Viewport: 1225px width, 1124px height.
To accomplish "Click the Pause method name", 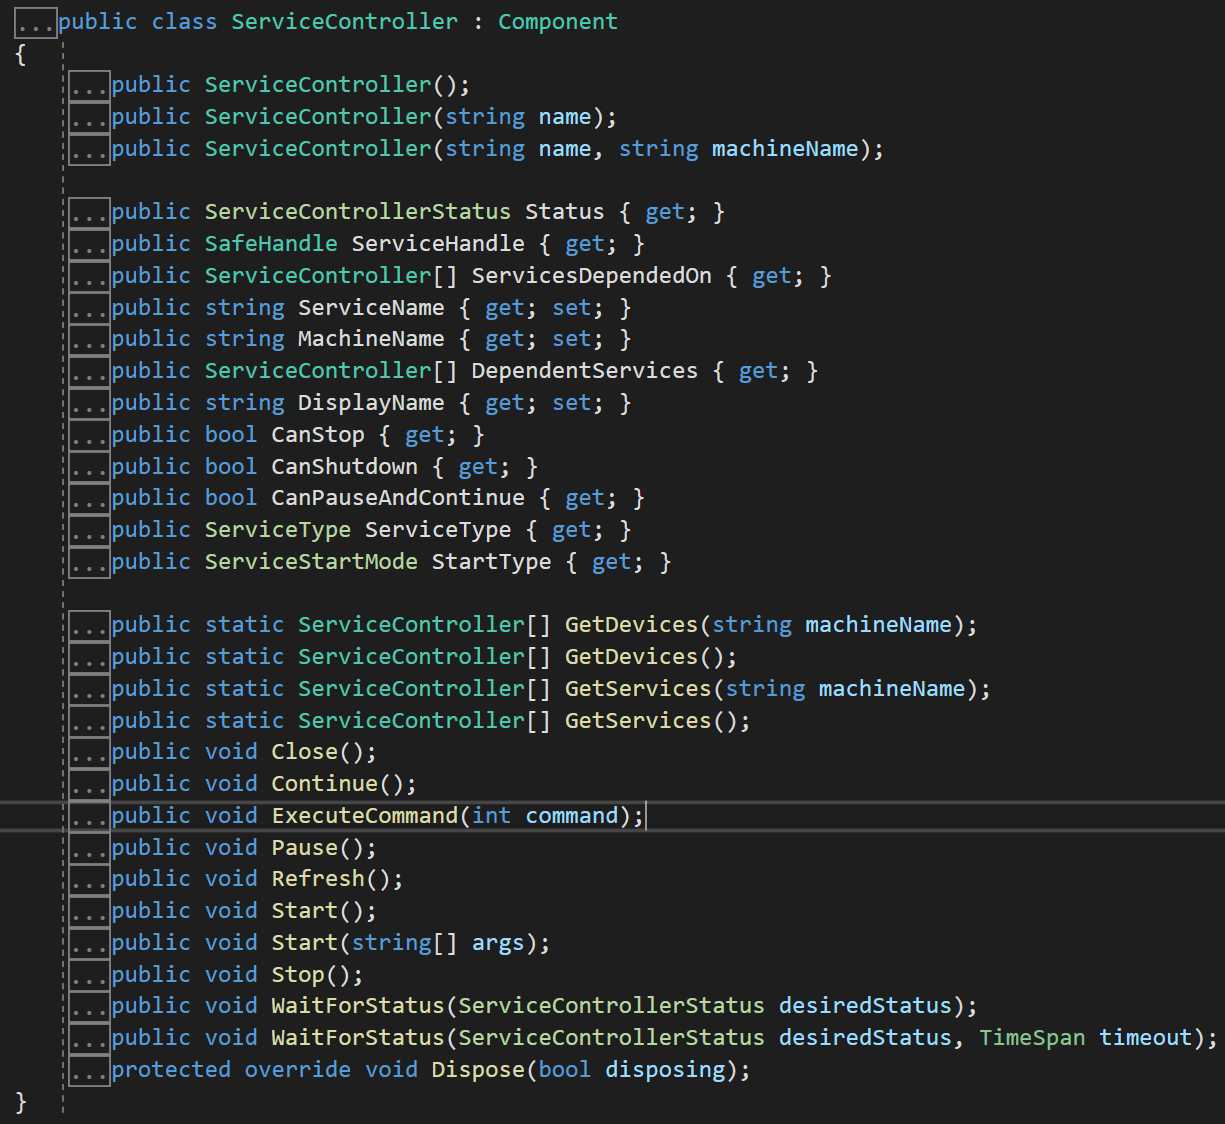I will click(x=305, y=848).
